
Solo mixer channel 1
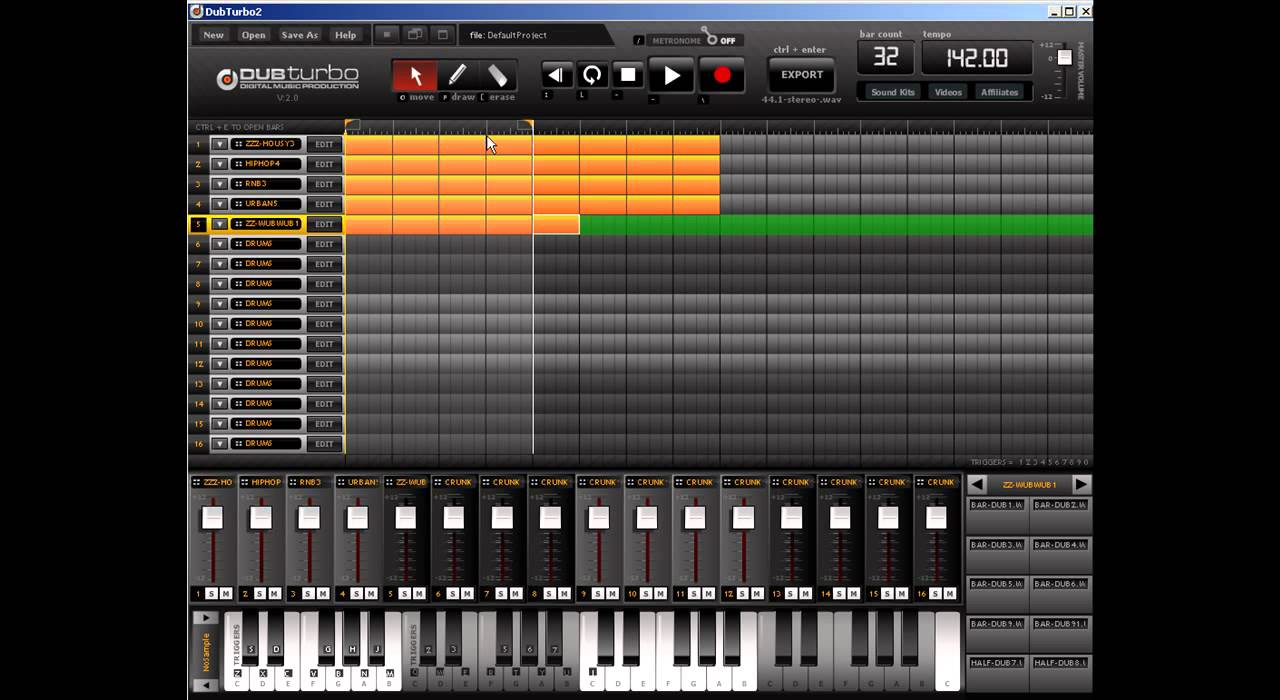[212, 594]
